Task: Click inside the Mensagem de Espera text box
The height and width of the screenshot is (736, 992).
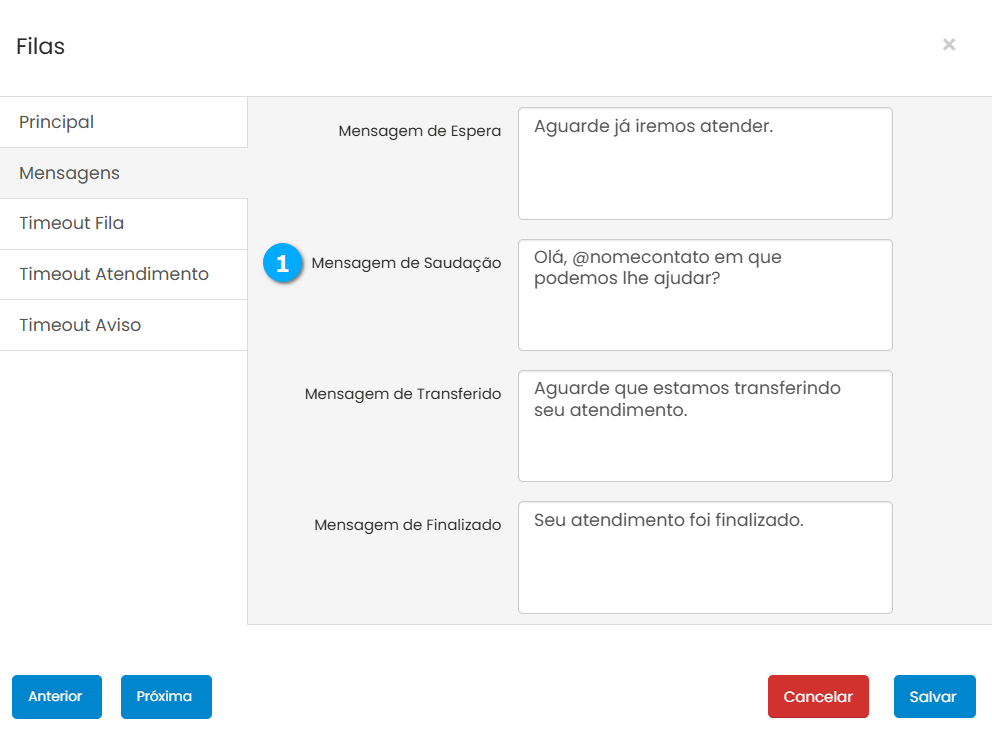Action: pos(704,164)
